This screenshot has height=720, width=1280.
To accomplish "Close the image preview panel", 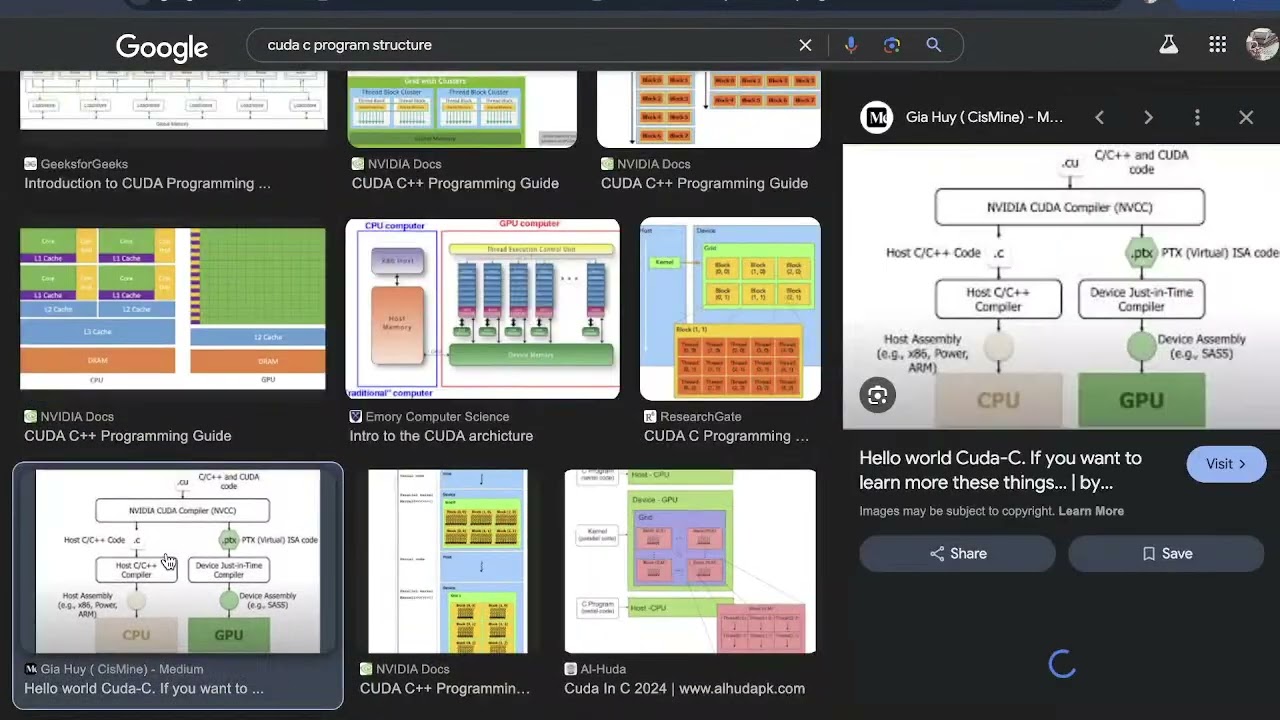I will tap(1246, 118).
